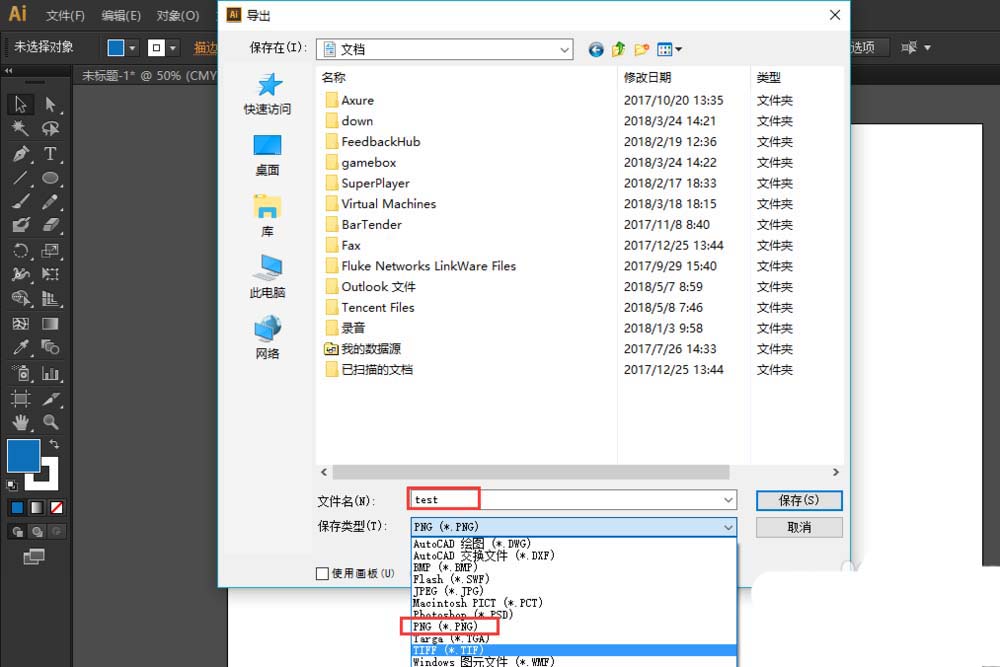
Task: Open Libraries location in sidebar
Action: tap(267, 217)
